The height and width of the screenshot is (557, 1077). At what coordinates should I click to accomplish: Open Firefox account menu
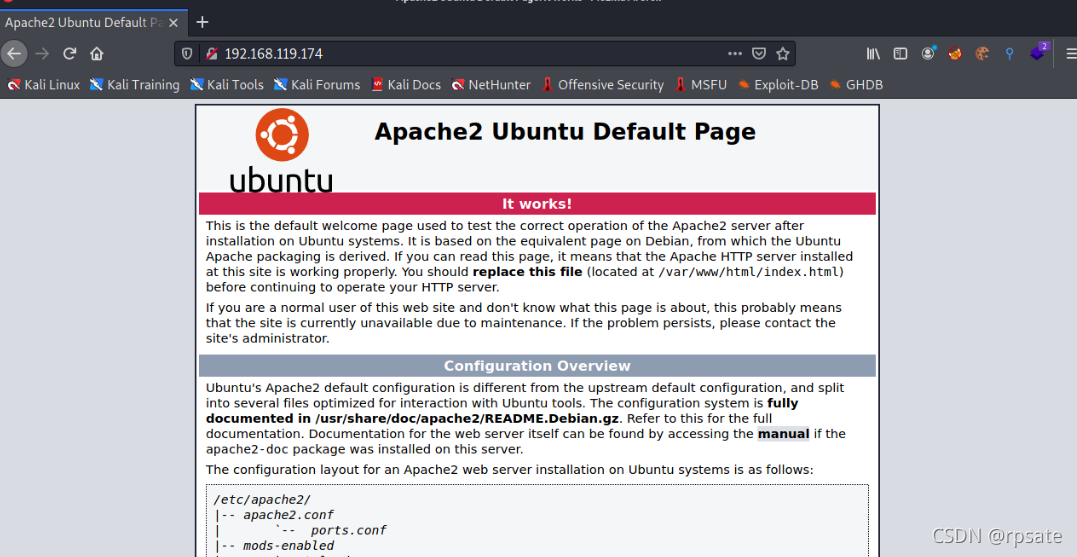coord(928,54)
